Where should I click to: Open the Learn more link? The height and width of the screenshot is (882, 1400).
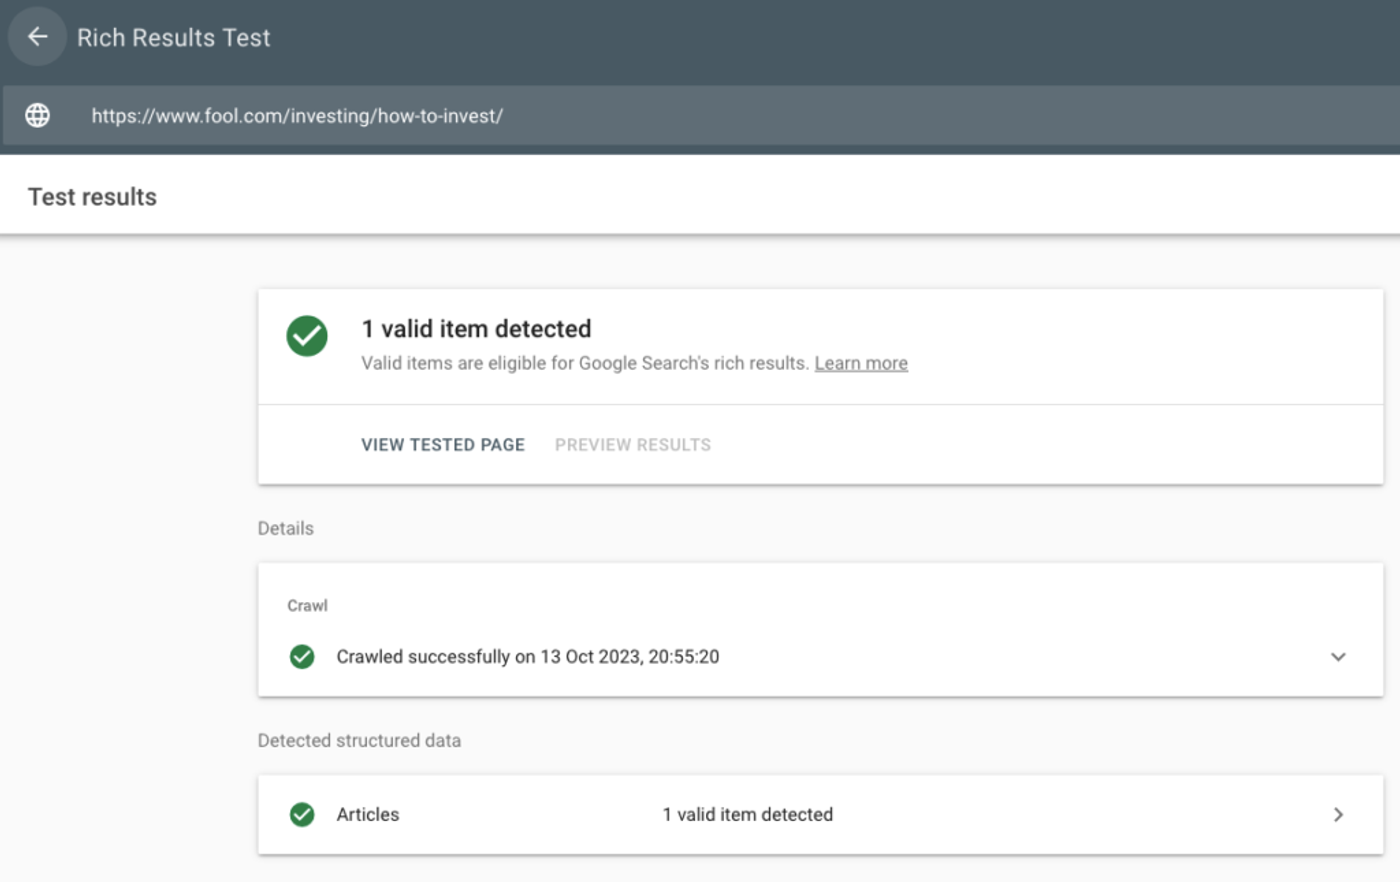pos(861,363)
